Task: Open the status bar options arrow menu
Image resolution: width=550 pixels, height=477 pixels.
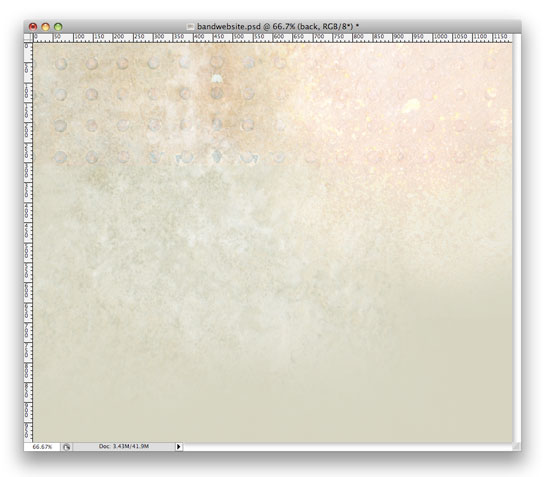Action: tap(179, 446)
